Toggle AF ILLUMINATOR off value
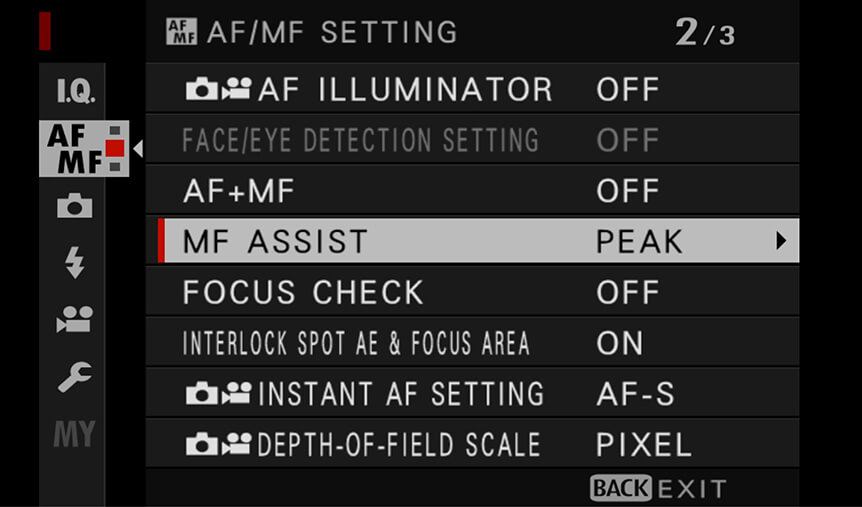The width and height of the screenshot is (862, 507). point(628,90)
